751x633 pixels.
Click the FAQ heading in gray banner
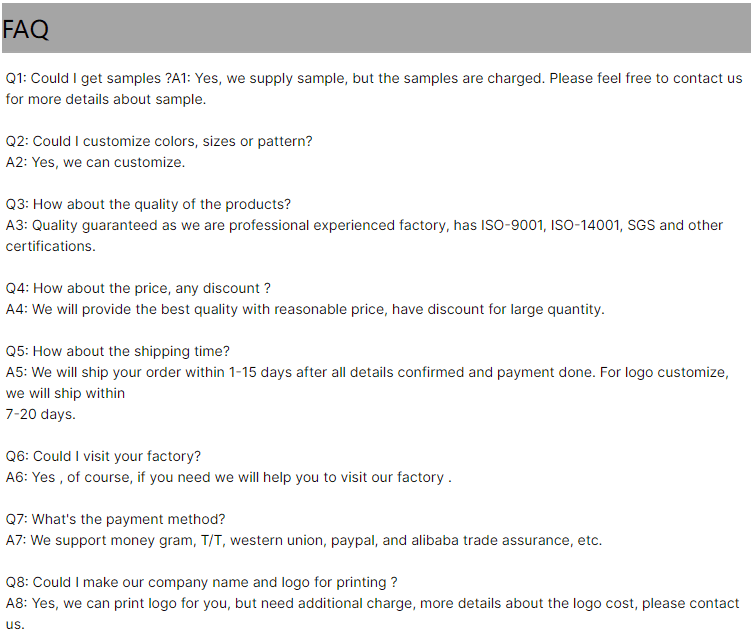(x=26, y=30)
